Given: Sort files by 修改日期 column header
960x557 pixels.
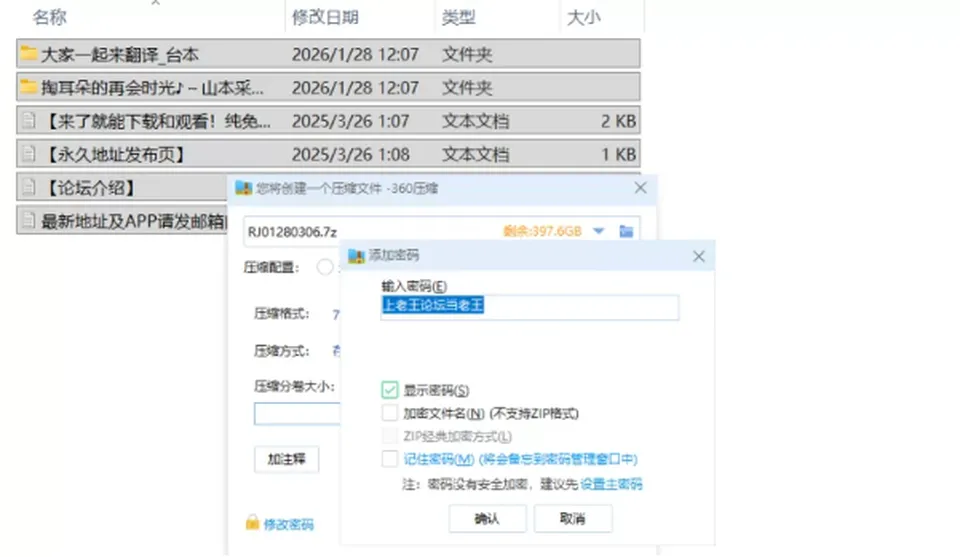Looking at the screenshot, I should 325,17.
